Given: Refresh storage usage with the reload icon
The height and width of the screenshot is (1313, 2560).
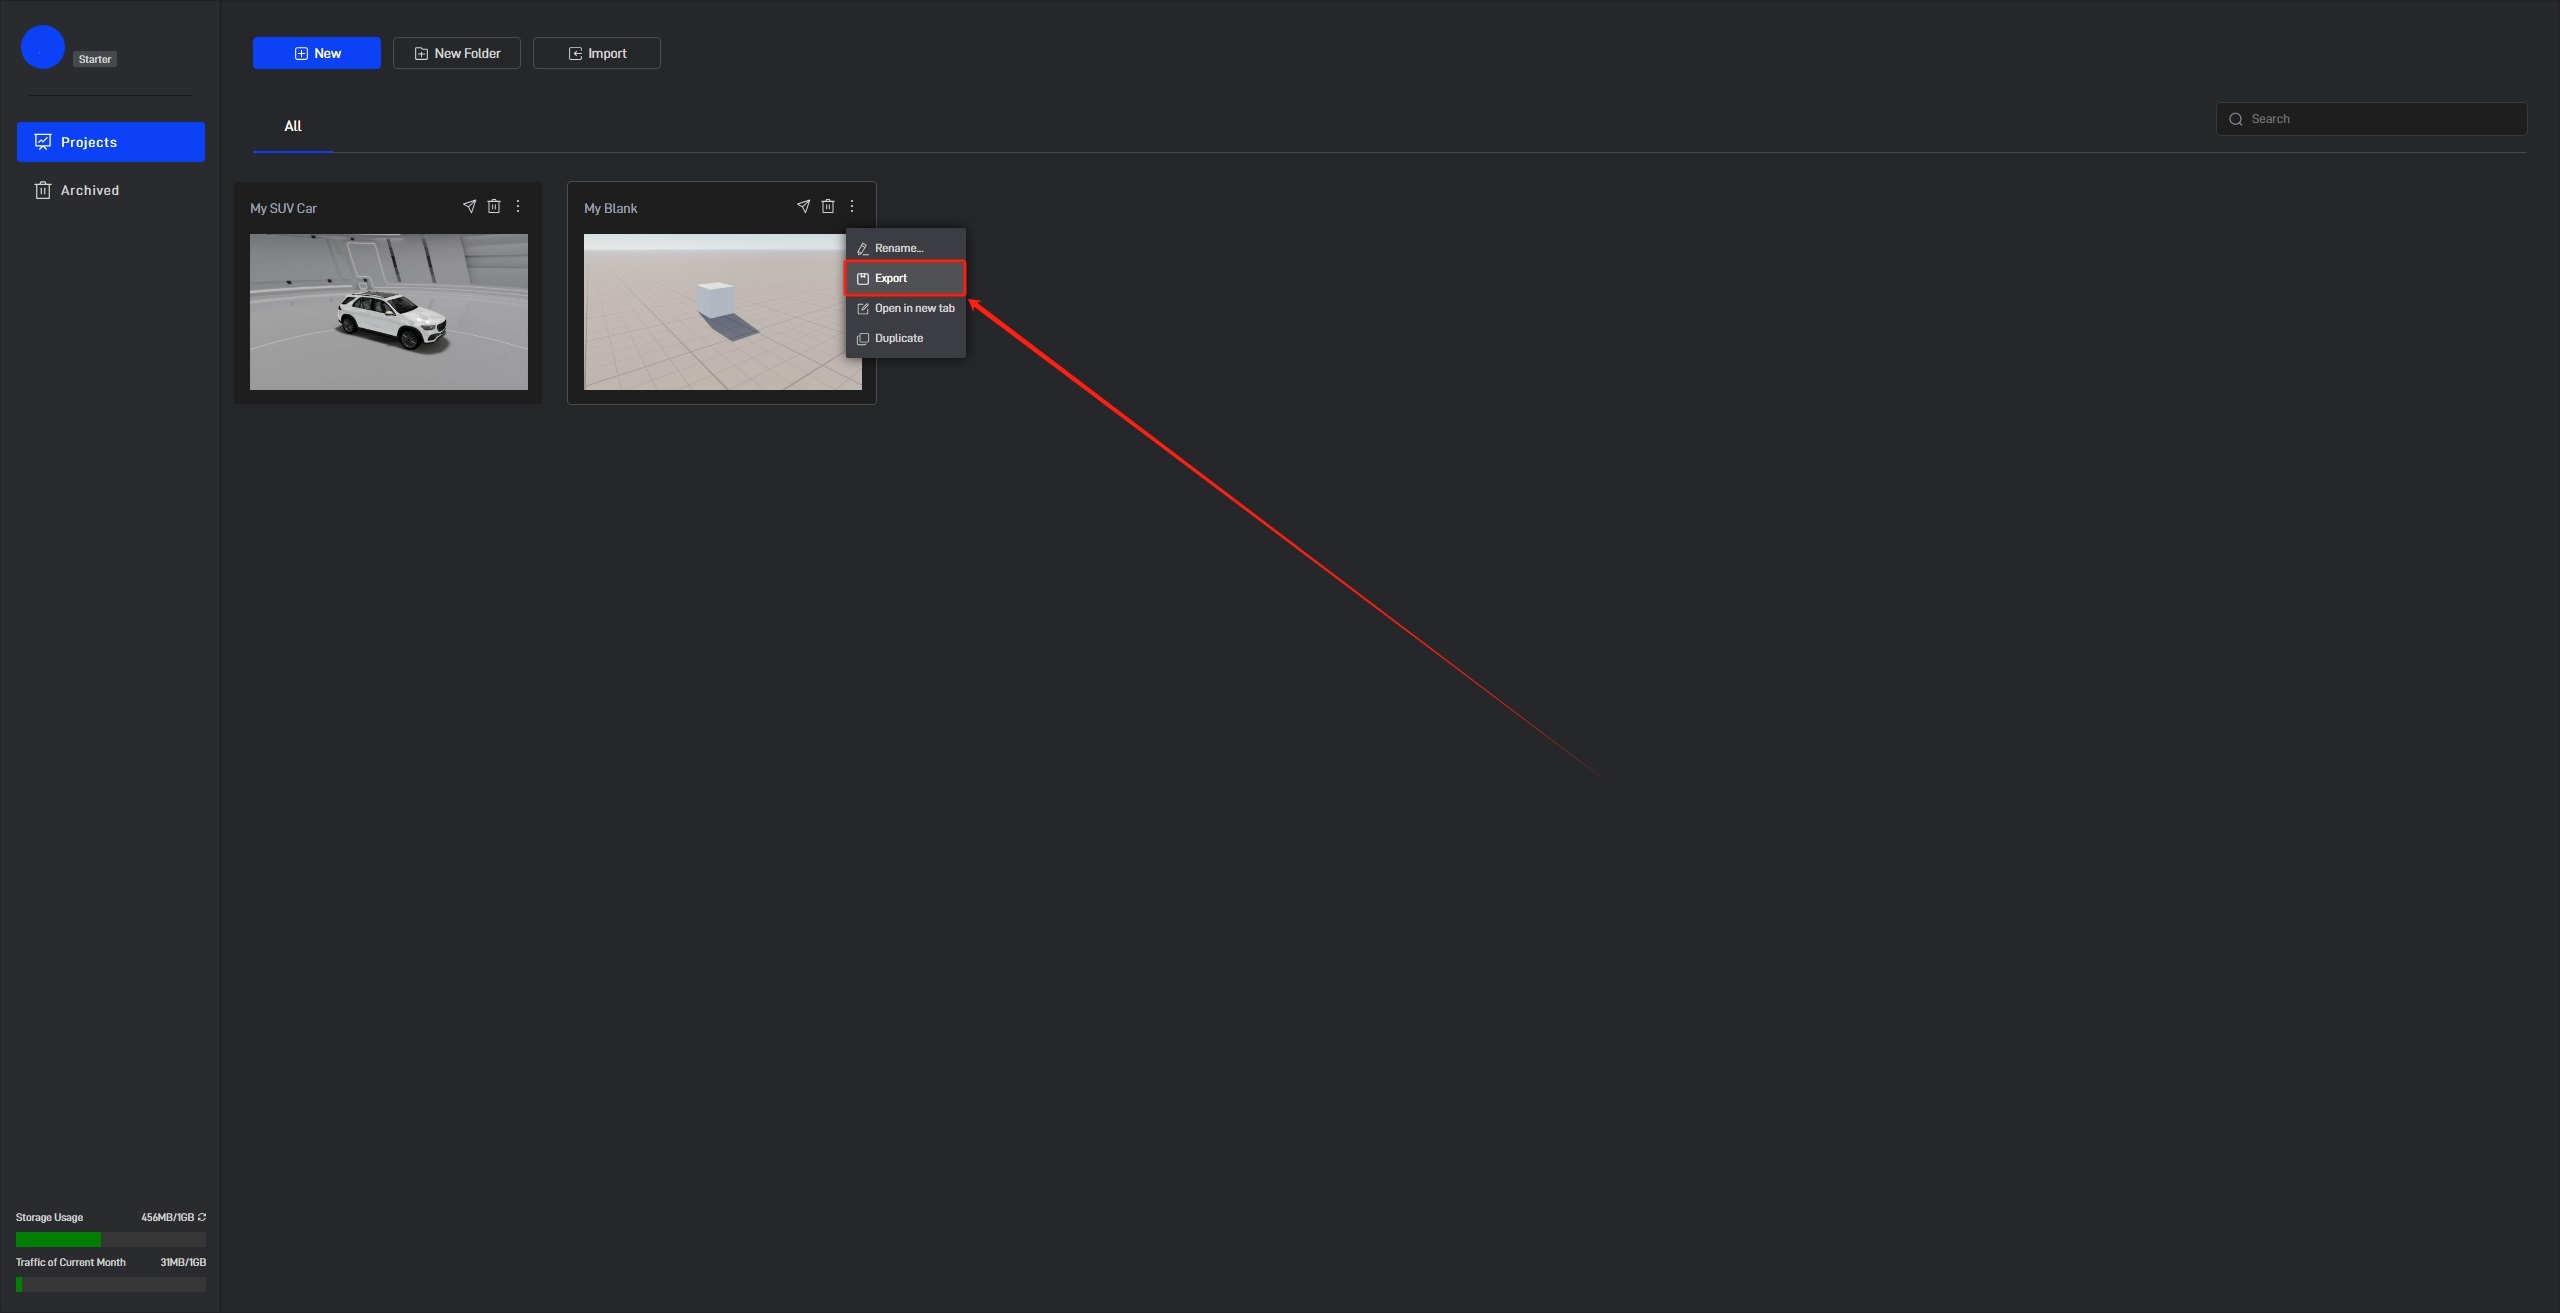Looking at the screenshot, I should (x=202, y=1217).
